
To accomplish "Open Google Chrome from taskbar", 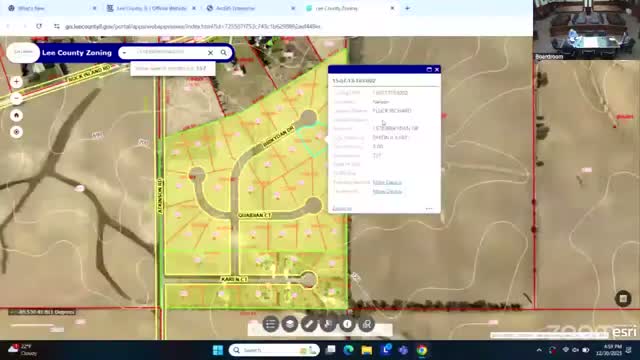I will click(422, 350).
